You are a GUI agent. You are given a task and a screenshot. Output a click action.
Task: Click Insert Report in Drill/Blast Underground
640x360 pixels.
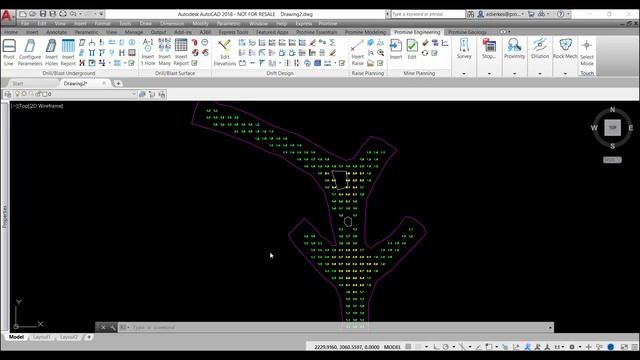click(x=68, y=52)
